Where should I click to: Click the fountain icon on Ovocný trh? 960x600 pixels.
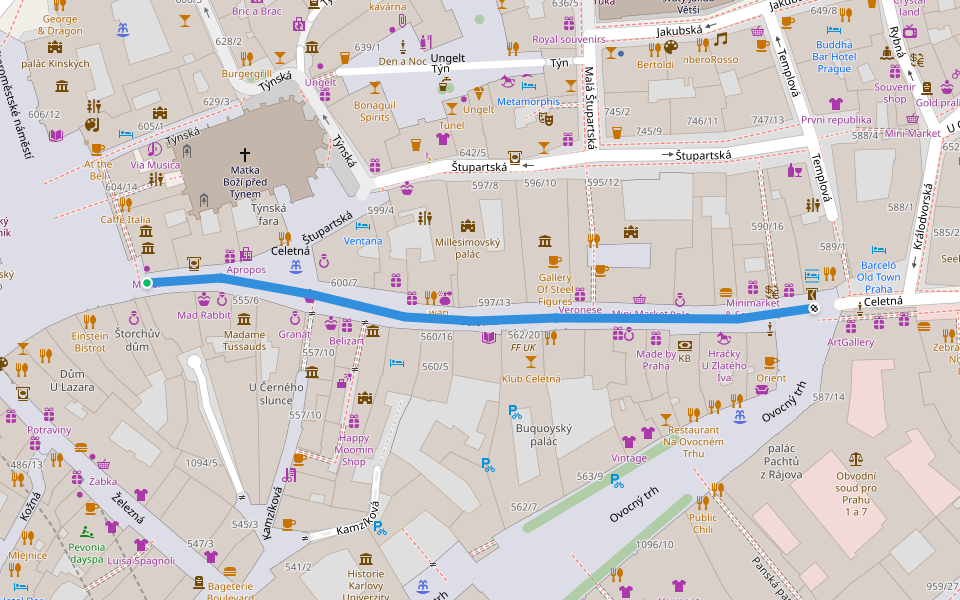(739, 416)
